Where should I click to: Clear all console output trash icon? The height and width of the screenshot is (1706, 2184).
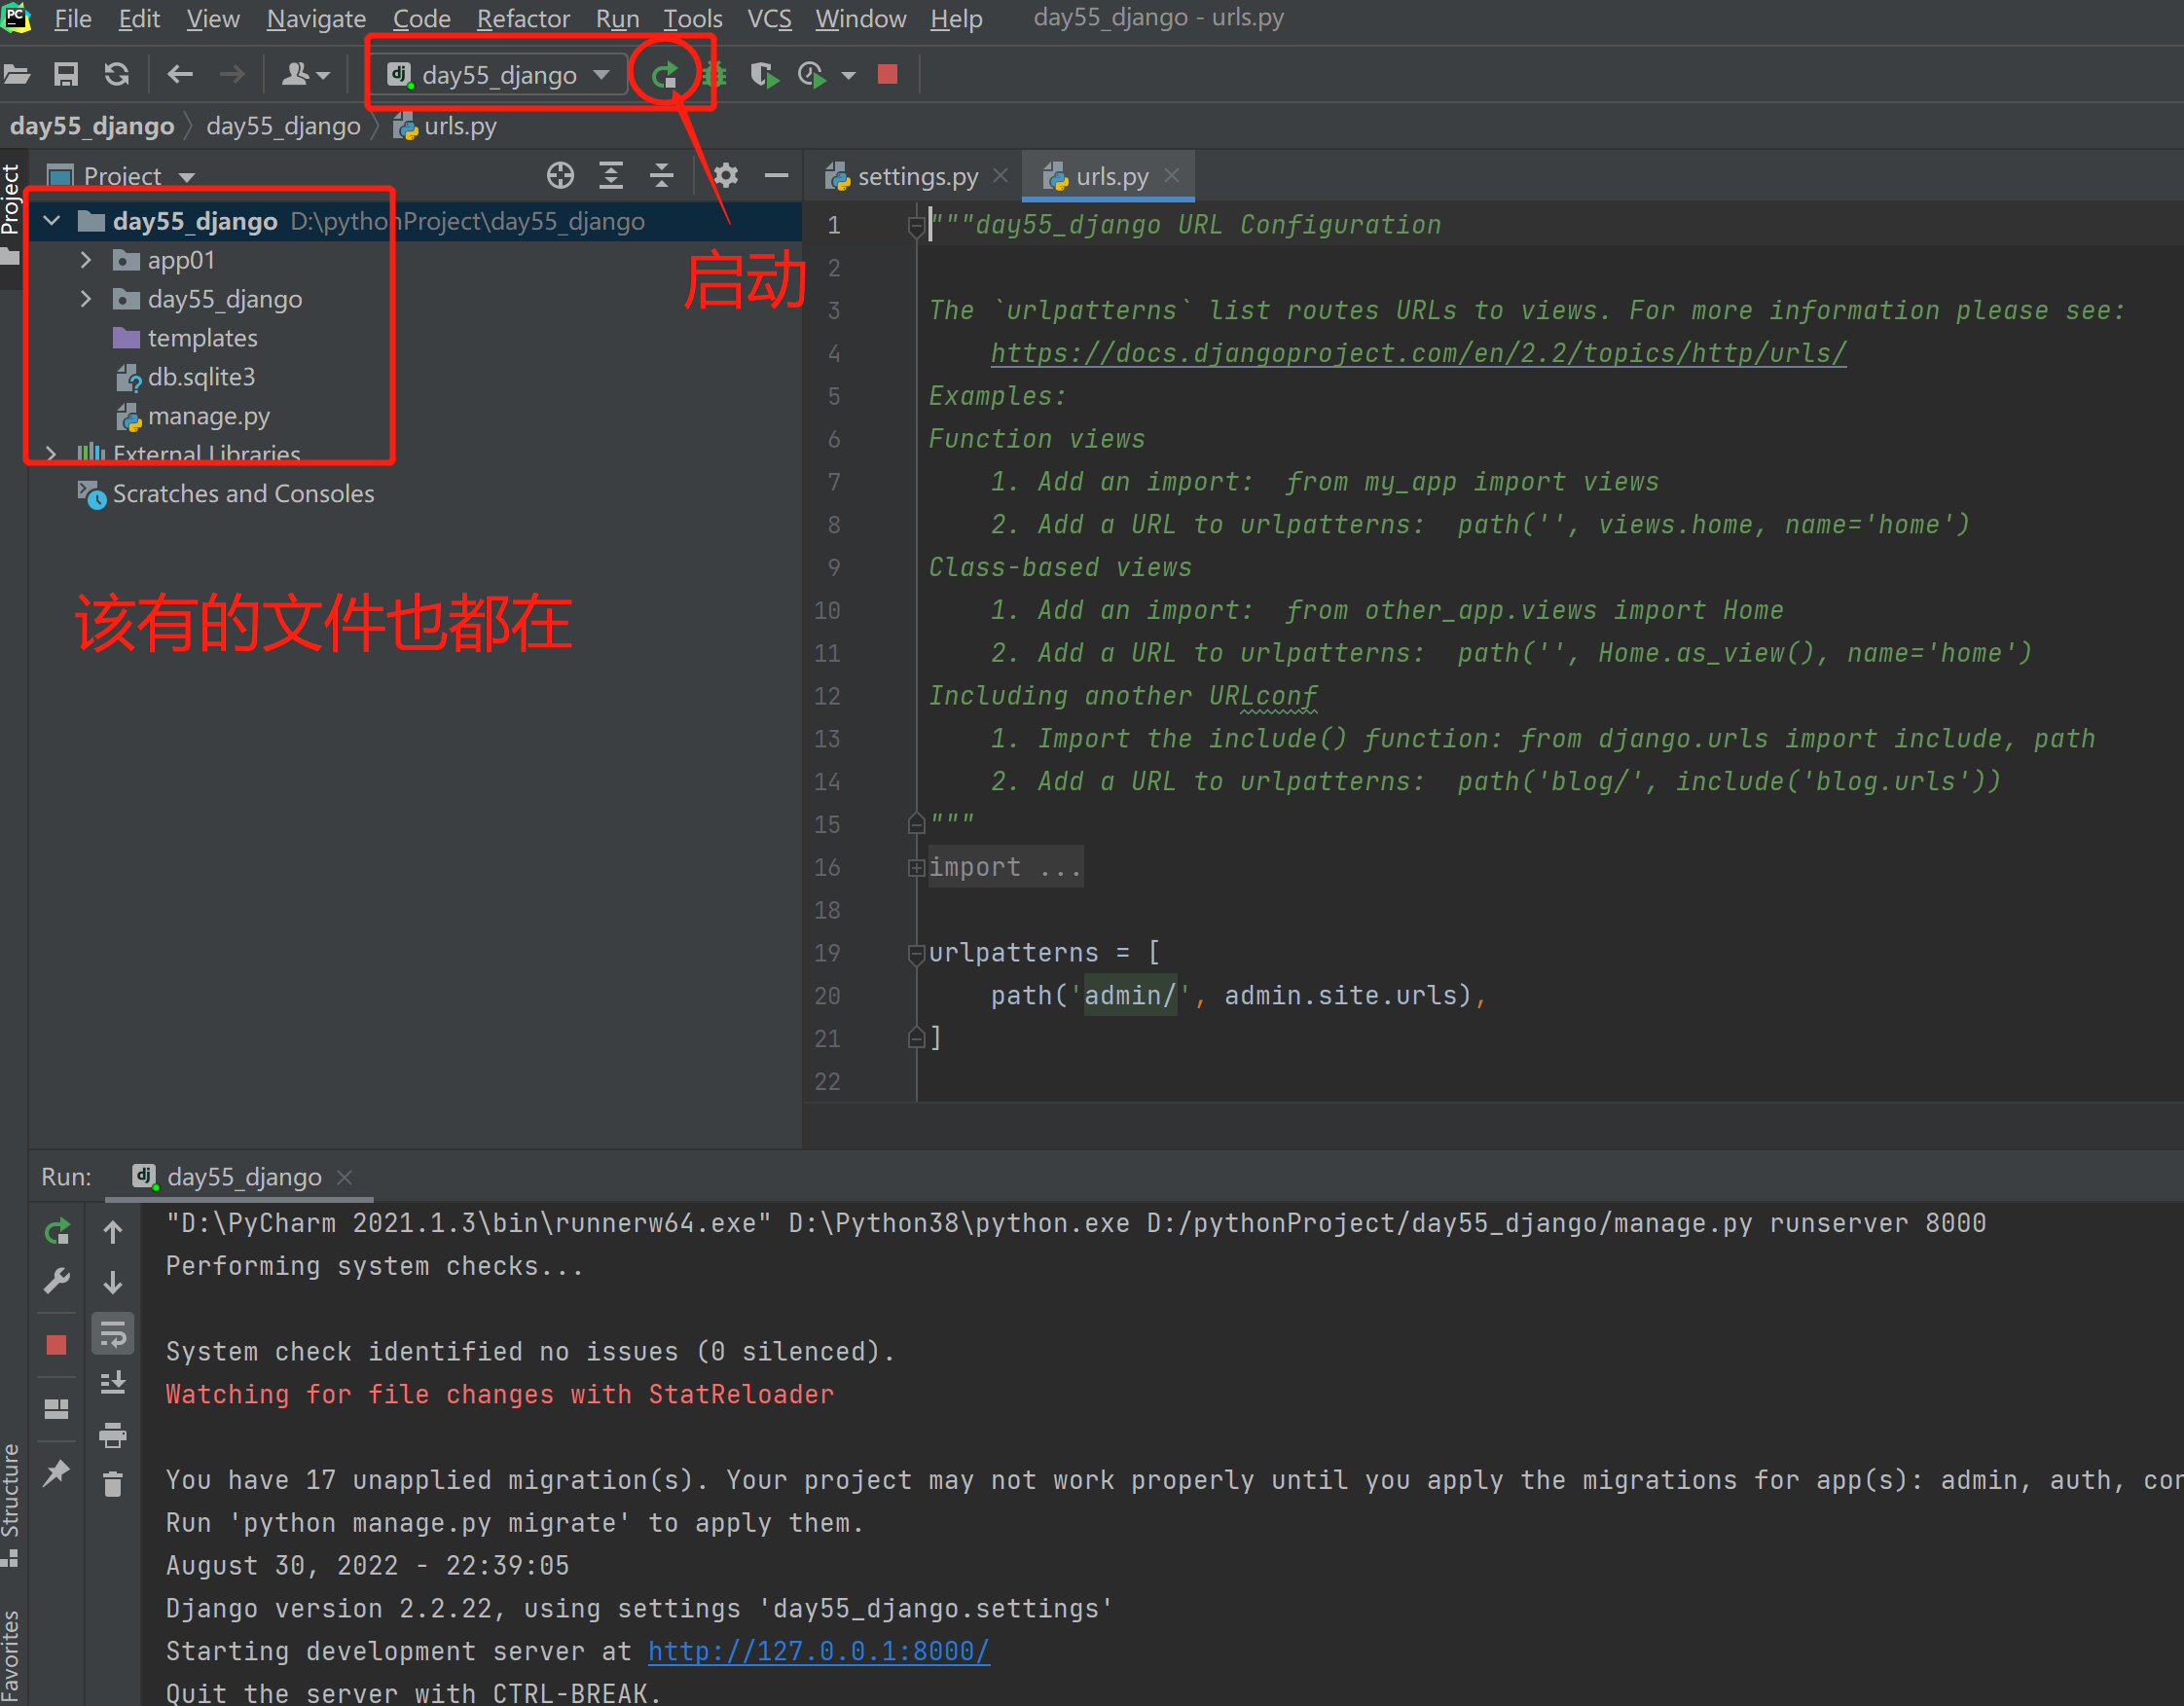click(113, 1484)
